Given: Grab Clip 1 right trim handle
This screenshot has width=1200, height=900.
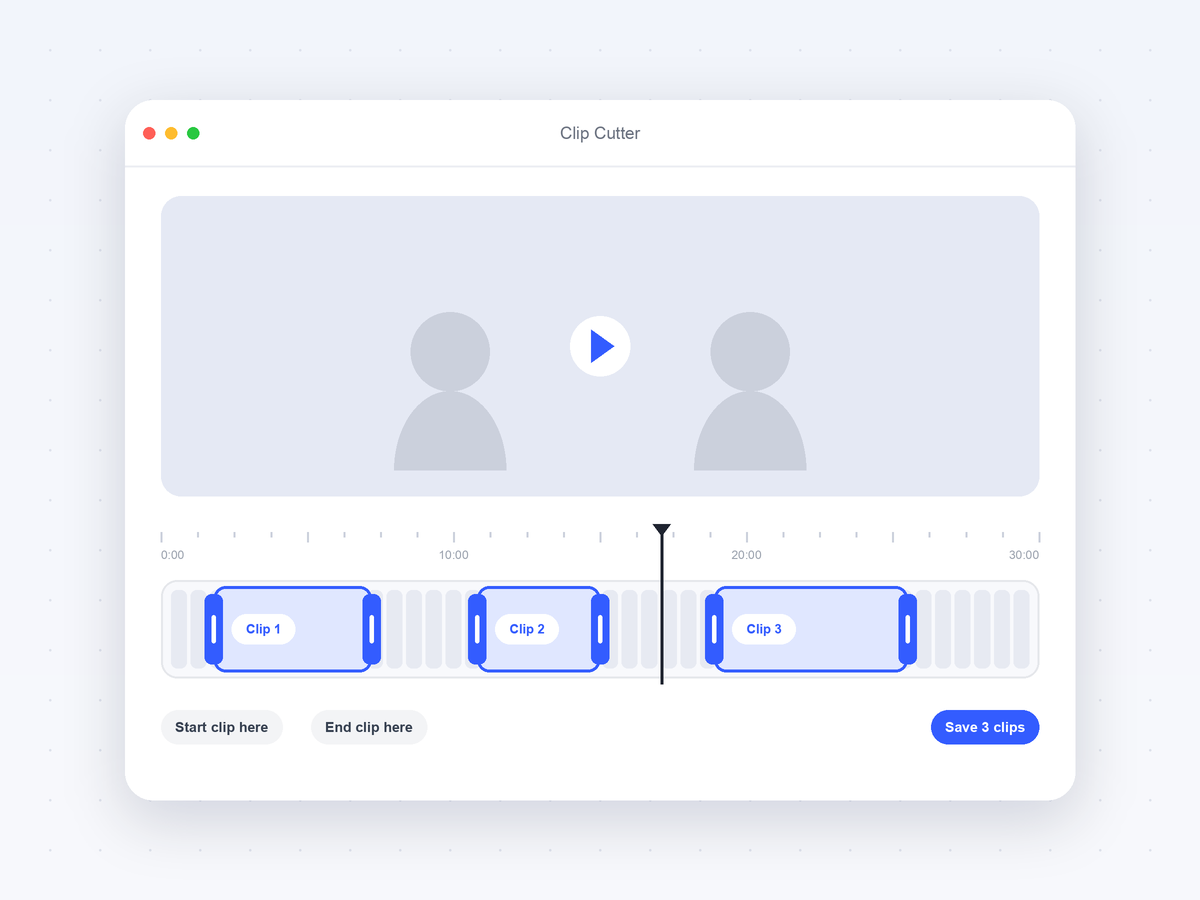Looking at the screenshot, I should 372,629.
